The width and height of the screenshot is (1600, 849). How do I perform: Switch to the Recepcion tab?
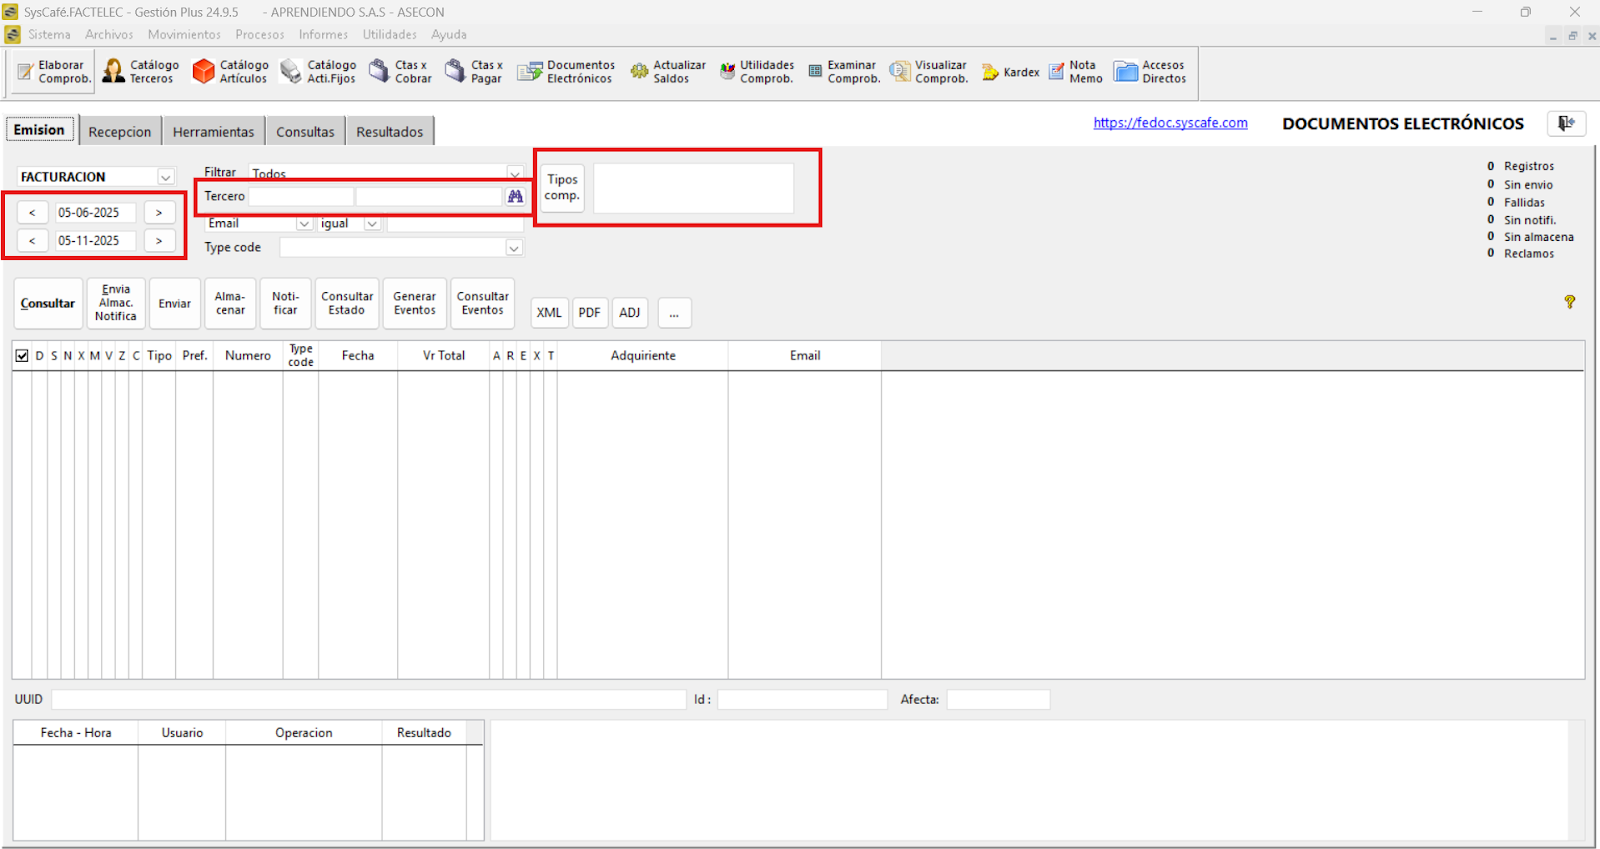coord(119,132)
